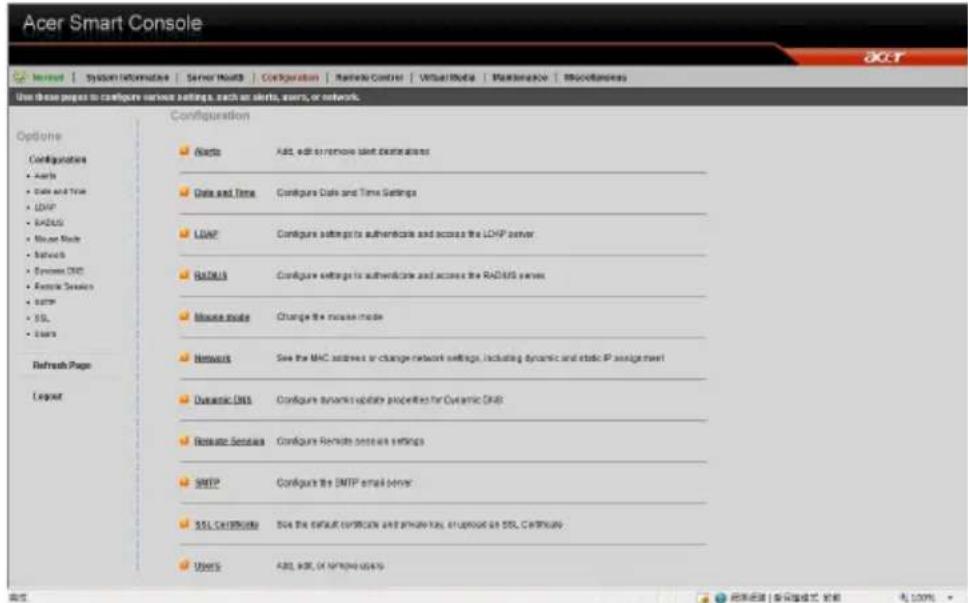
Task: Open the Dynamic DNS link in main list
Action: (x=223, y=400)
